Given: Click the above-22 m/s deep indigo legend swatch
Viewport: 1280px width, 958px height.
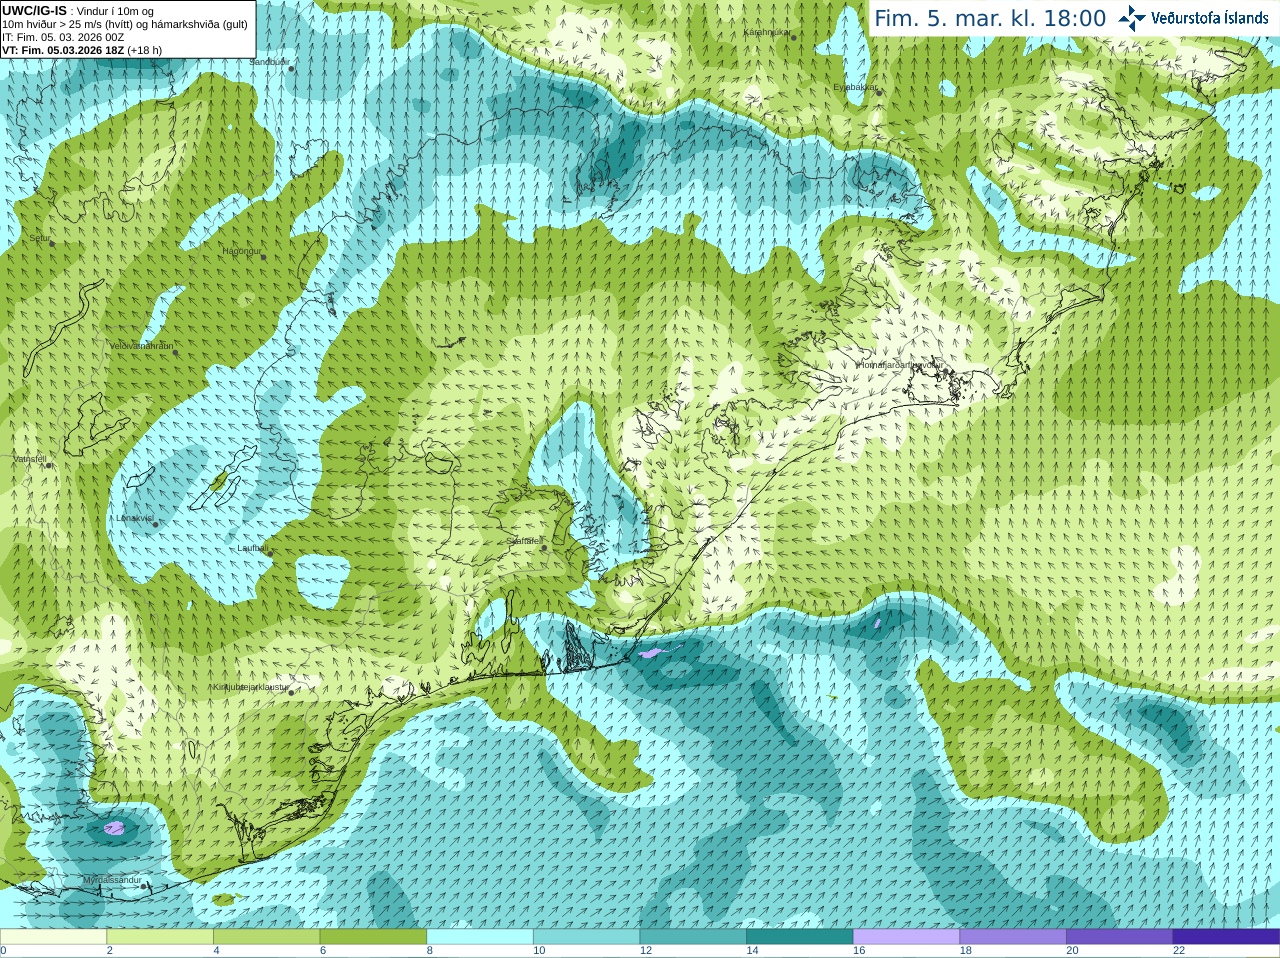Looking at the screenshot, I should pyautogui.click(x=1226, y=937).
